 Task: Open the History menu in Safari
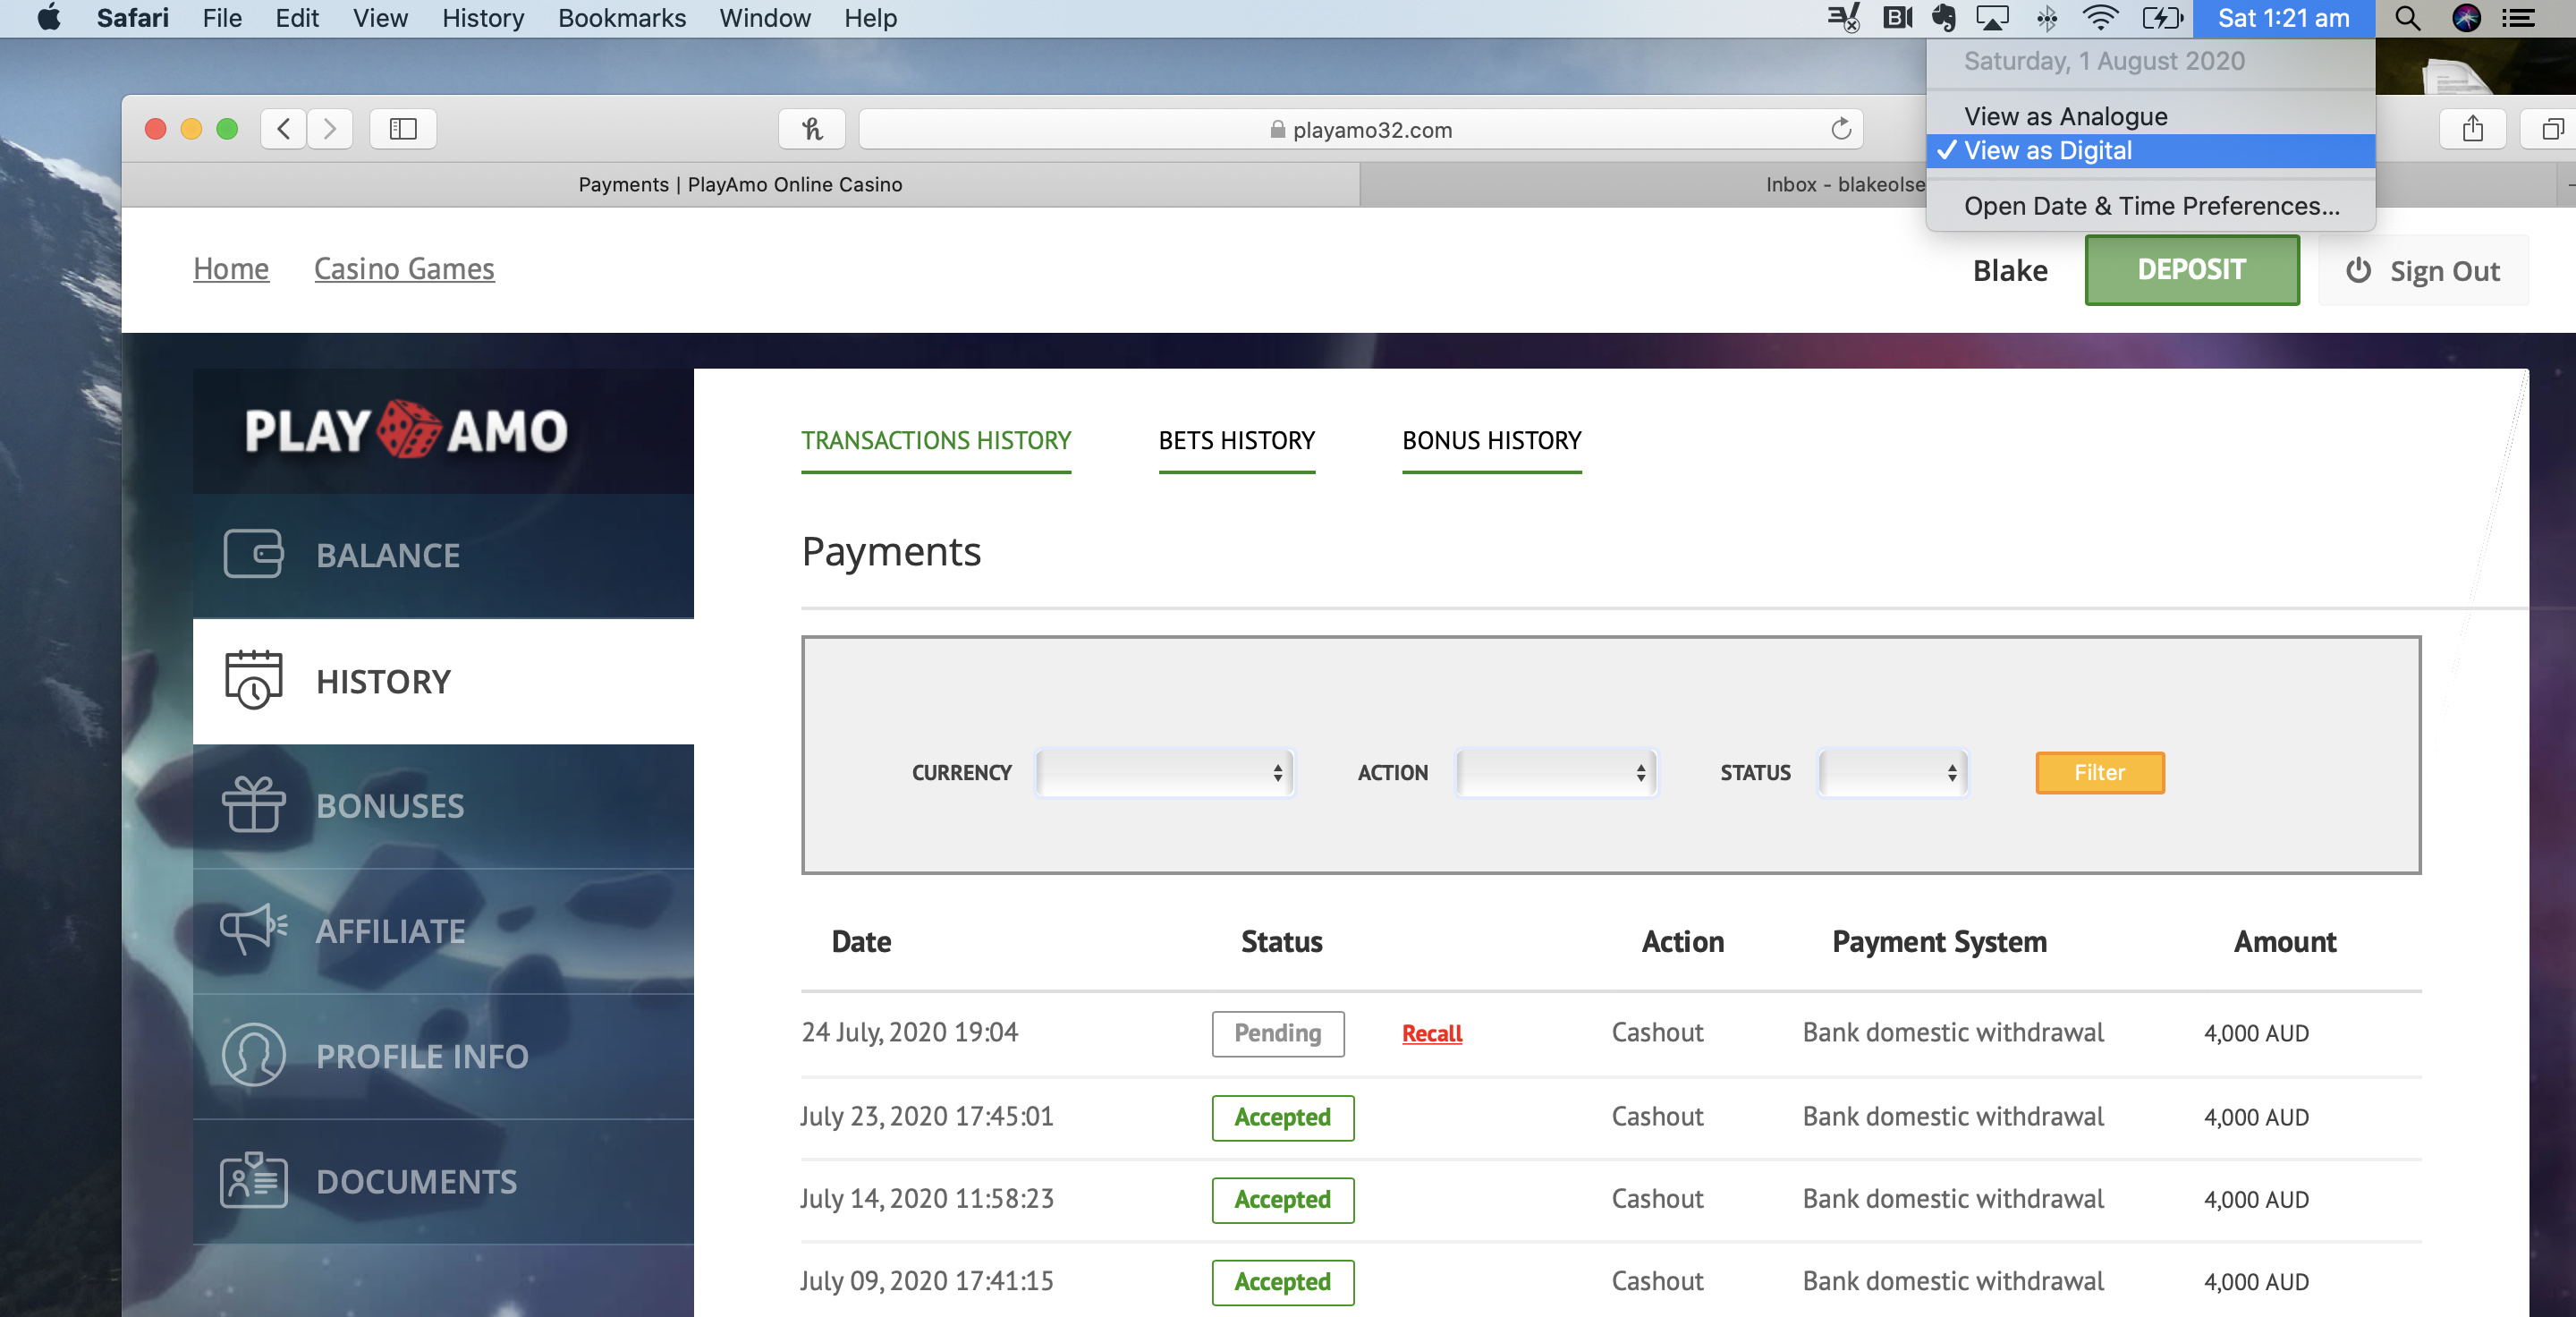483,18
